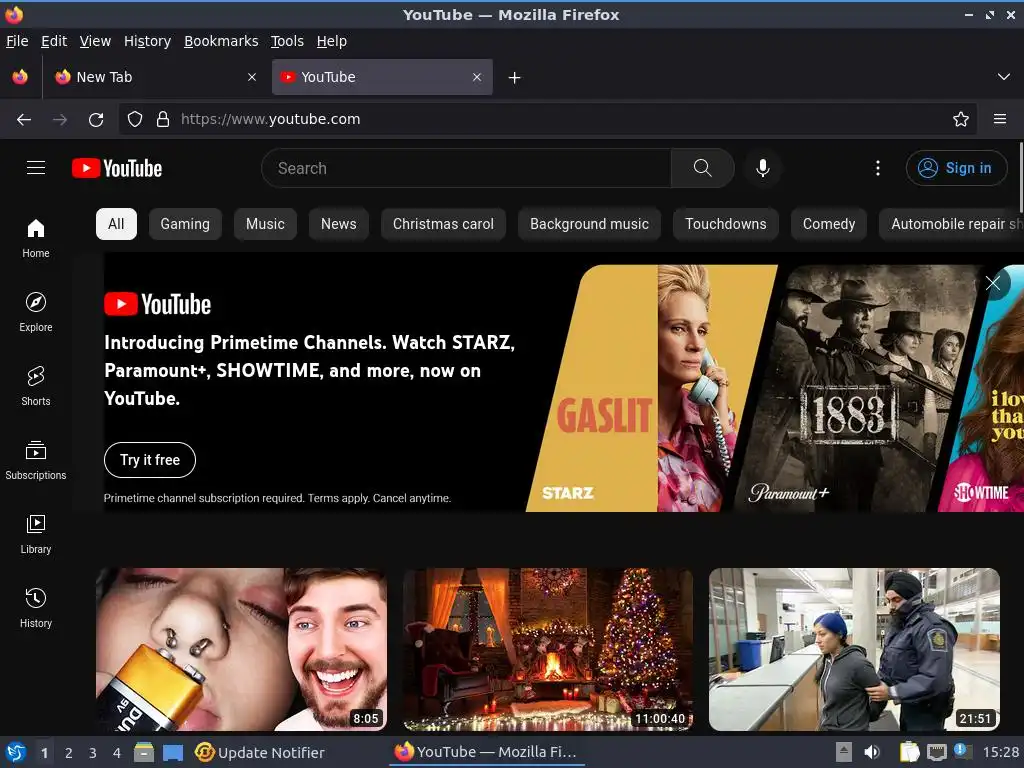Open the 21:51 airport officer video
Screen dimensions: 1024x768
[x=854, y=649]
